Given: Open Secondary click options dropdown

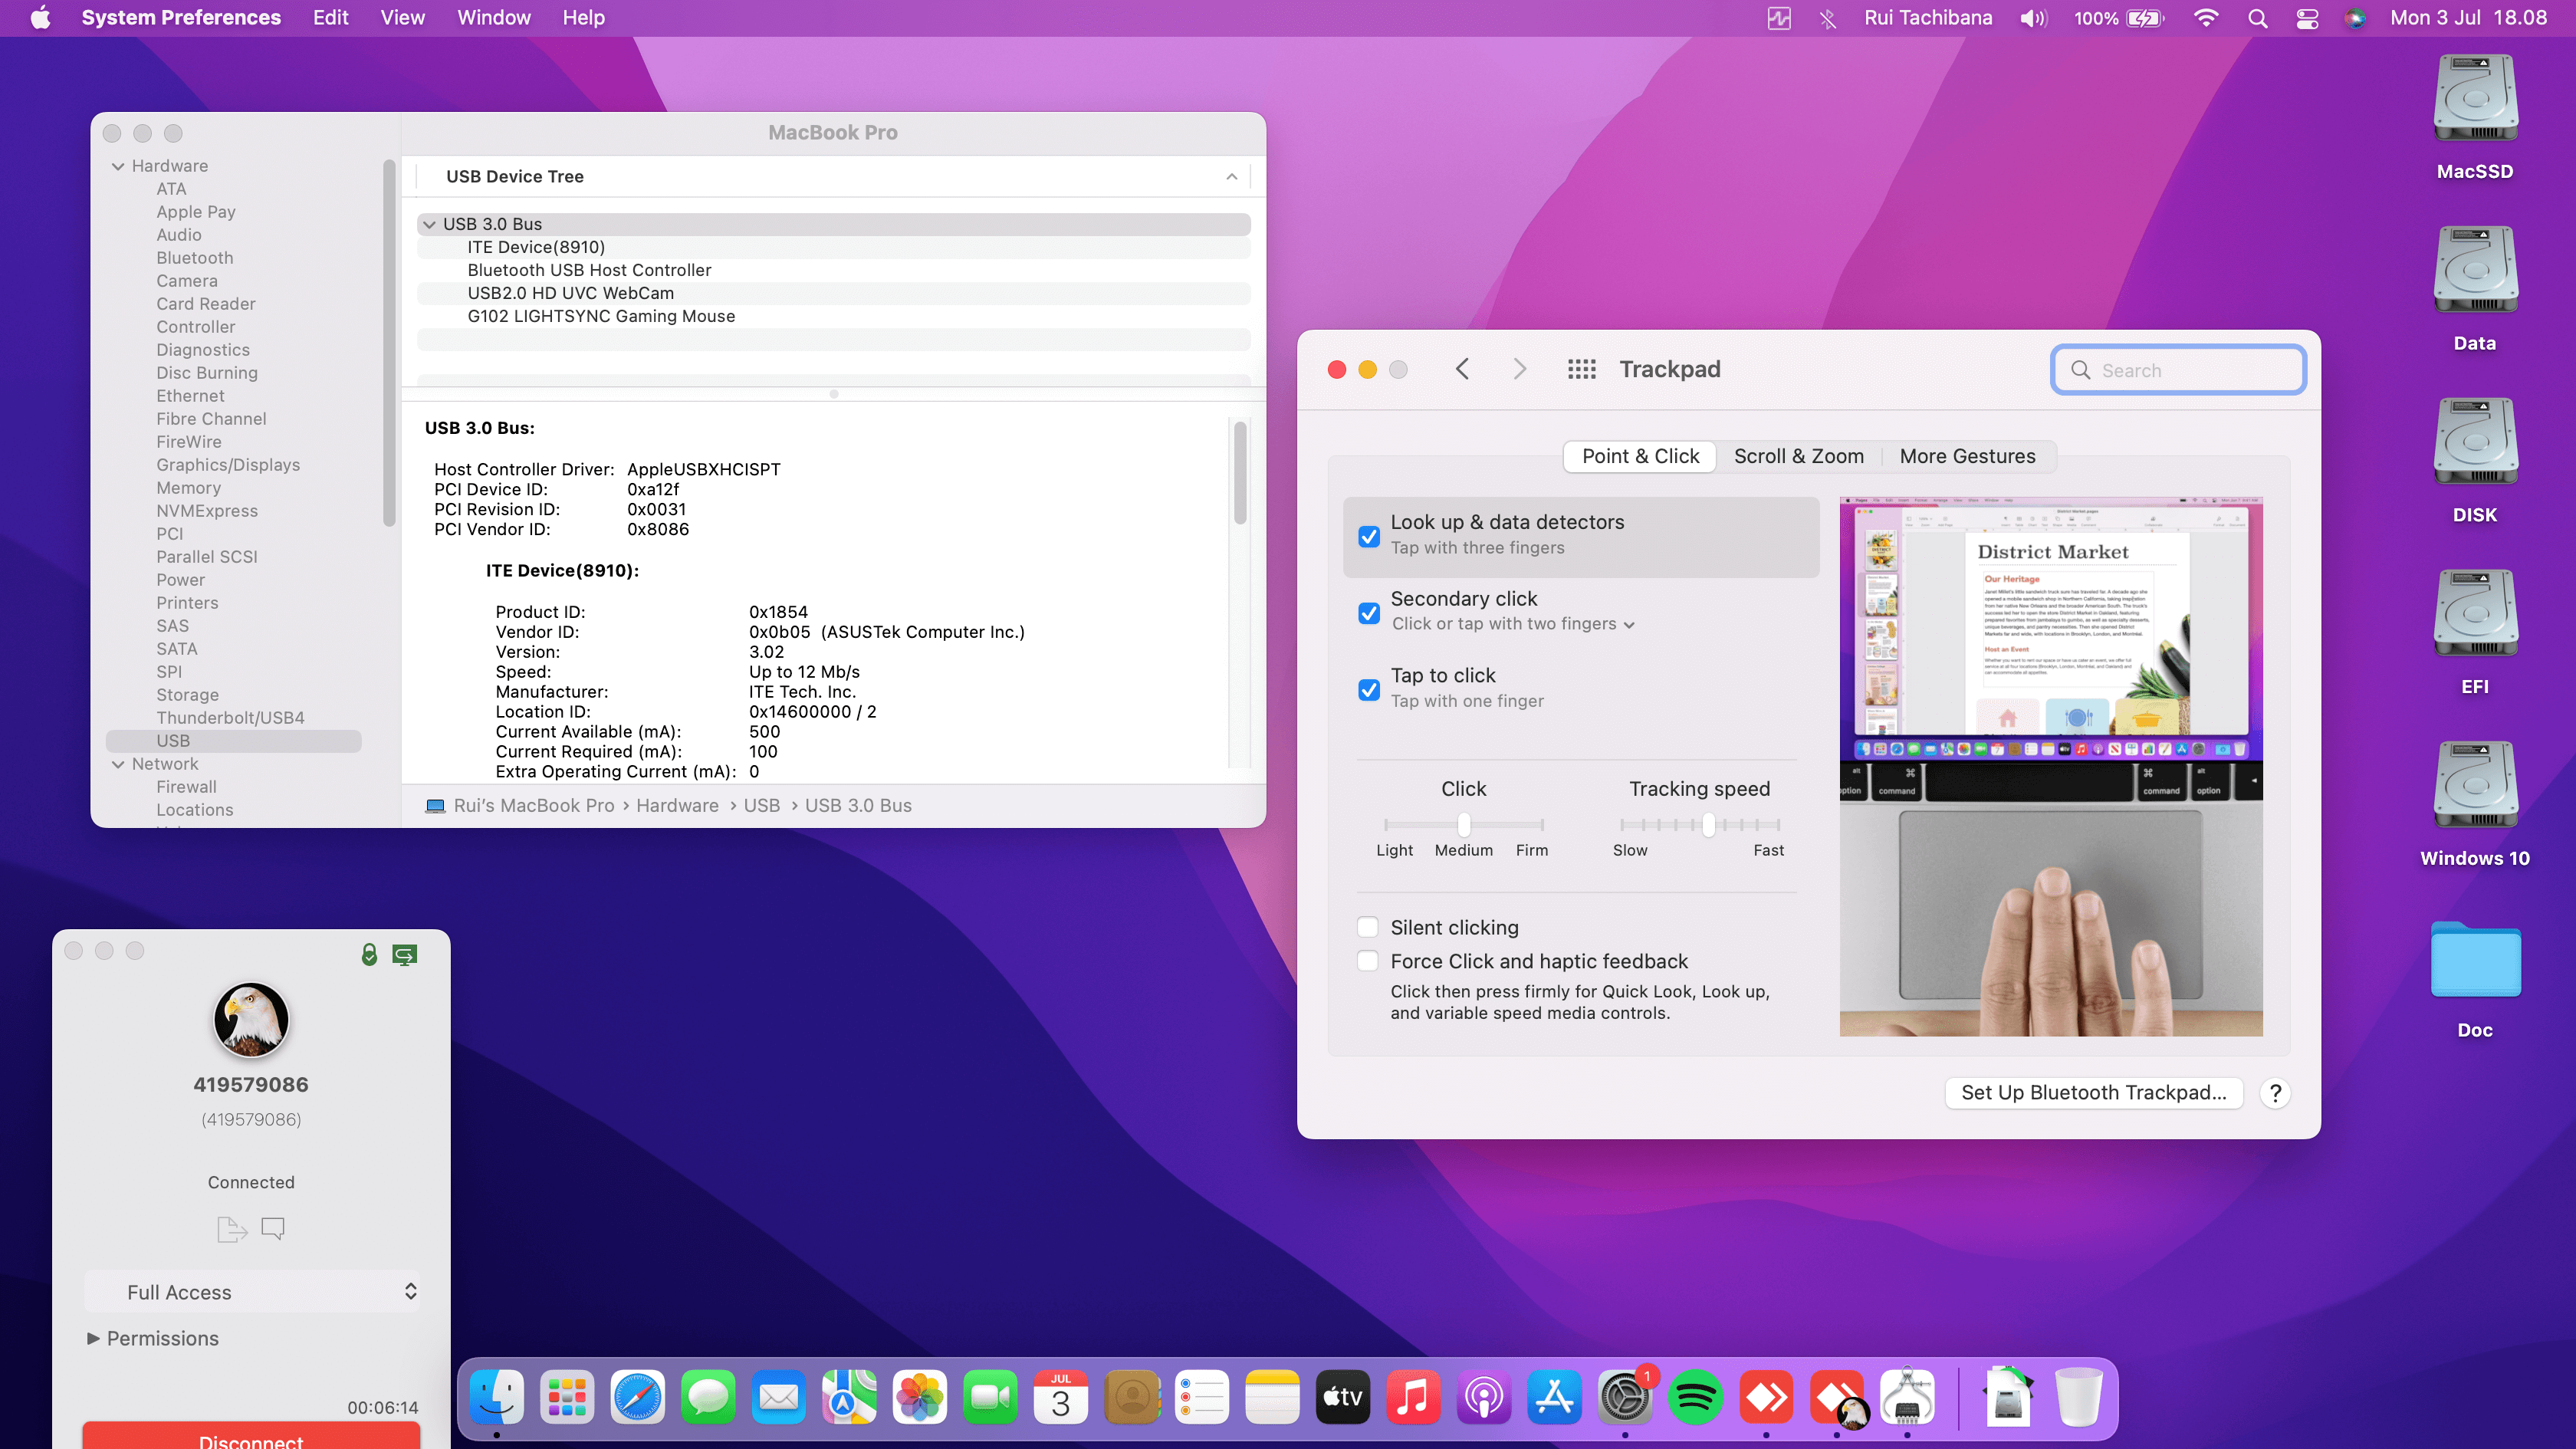Looking at the screenshot, I should (1514, 624).
